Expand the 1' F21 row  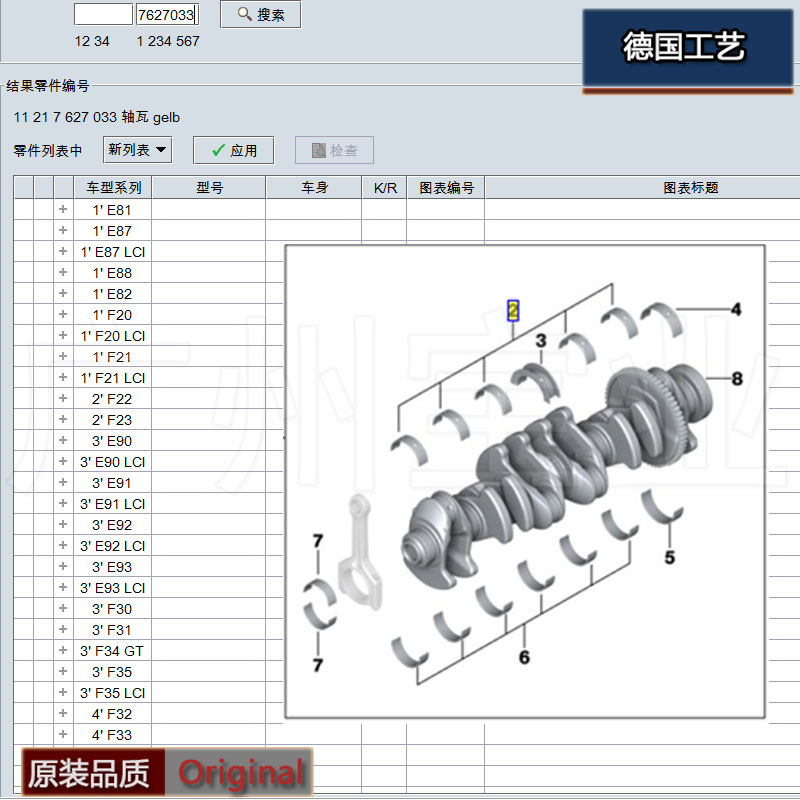point(63,356)
